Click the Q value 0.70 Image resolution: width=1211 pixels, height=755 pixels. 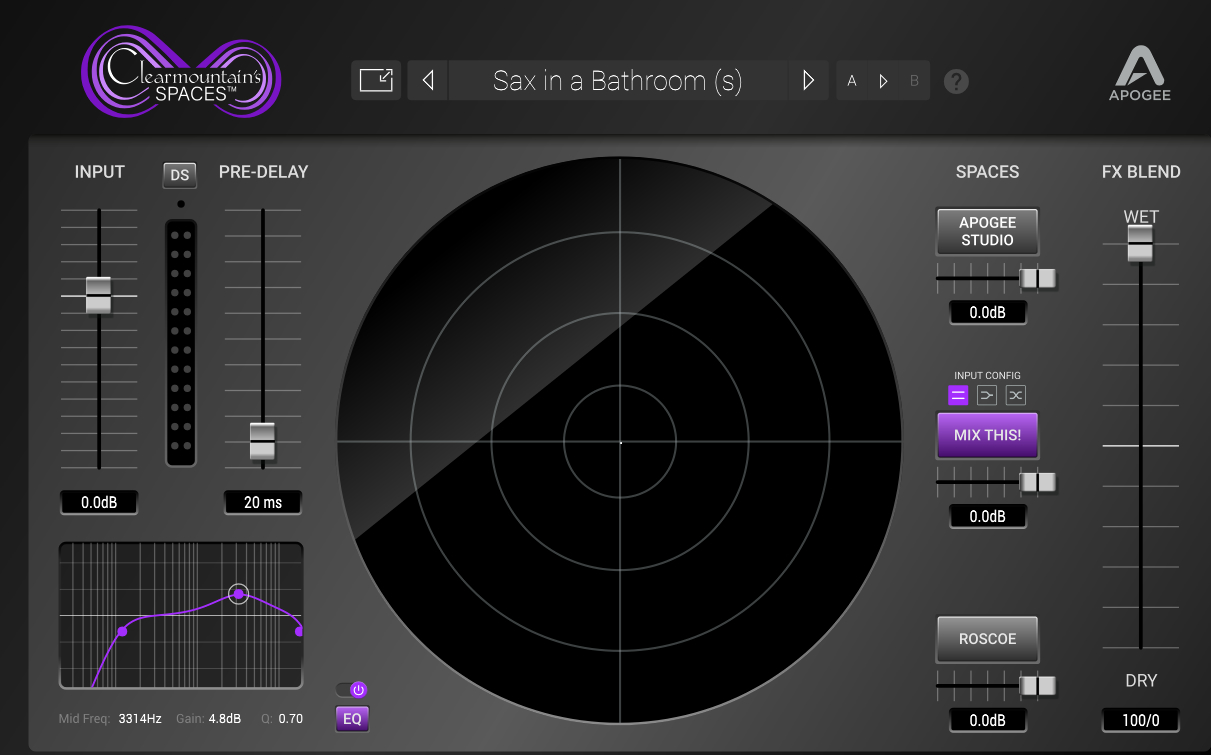(x=291, y=718)
